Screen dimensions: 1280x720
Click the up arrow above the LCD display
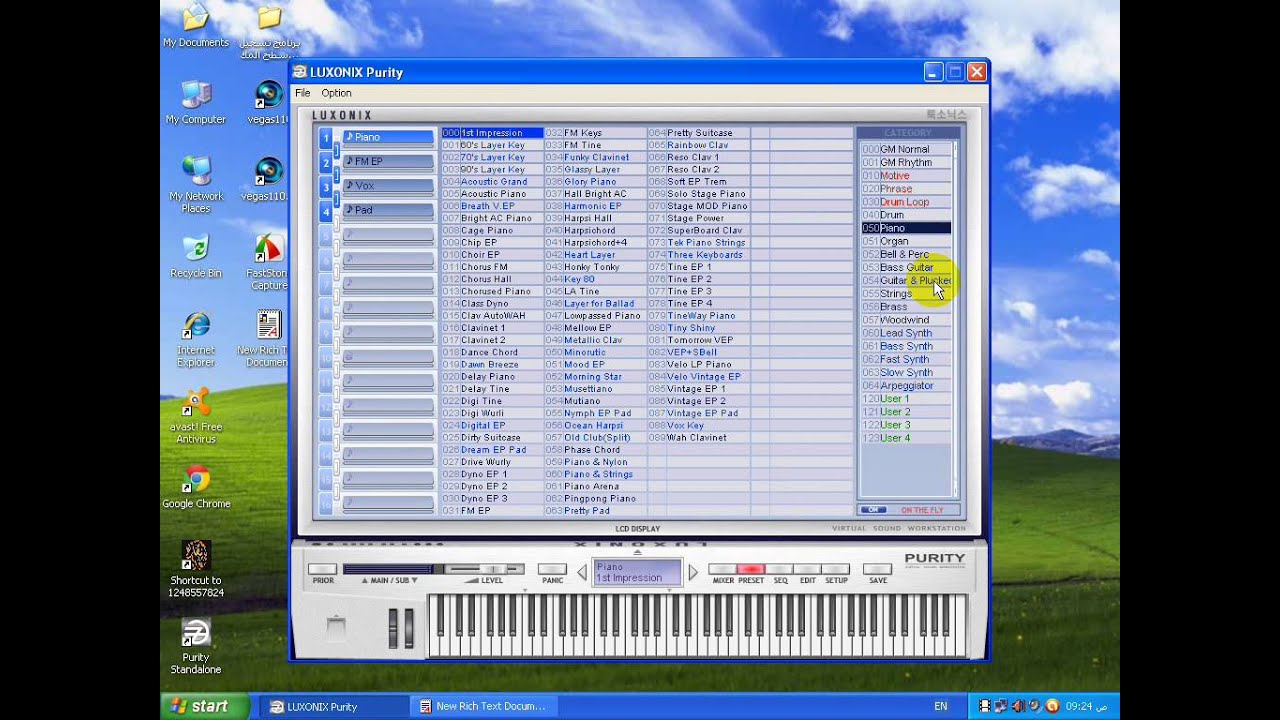638,552
